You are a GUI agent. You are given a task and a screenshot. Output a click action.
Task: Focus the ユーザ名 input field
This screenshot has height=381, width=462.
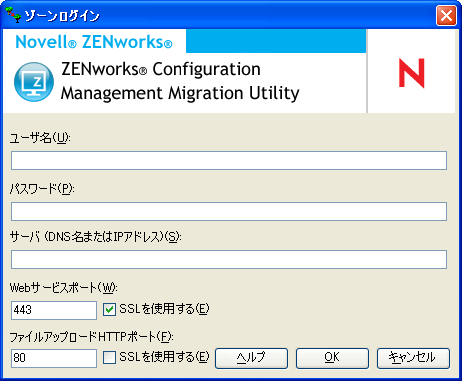point(229,161)
